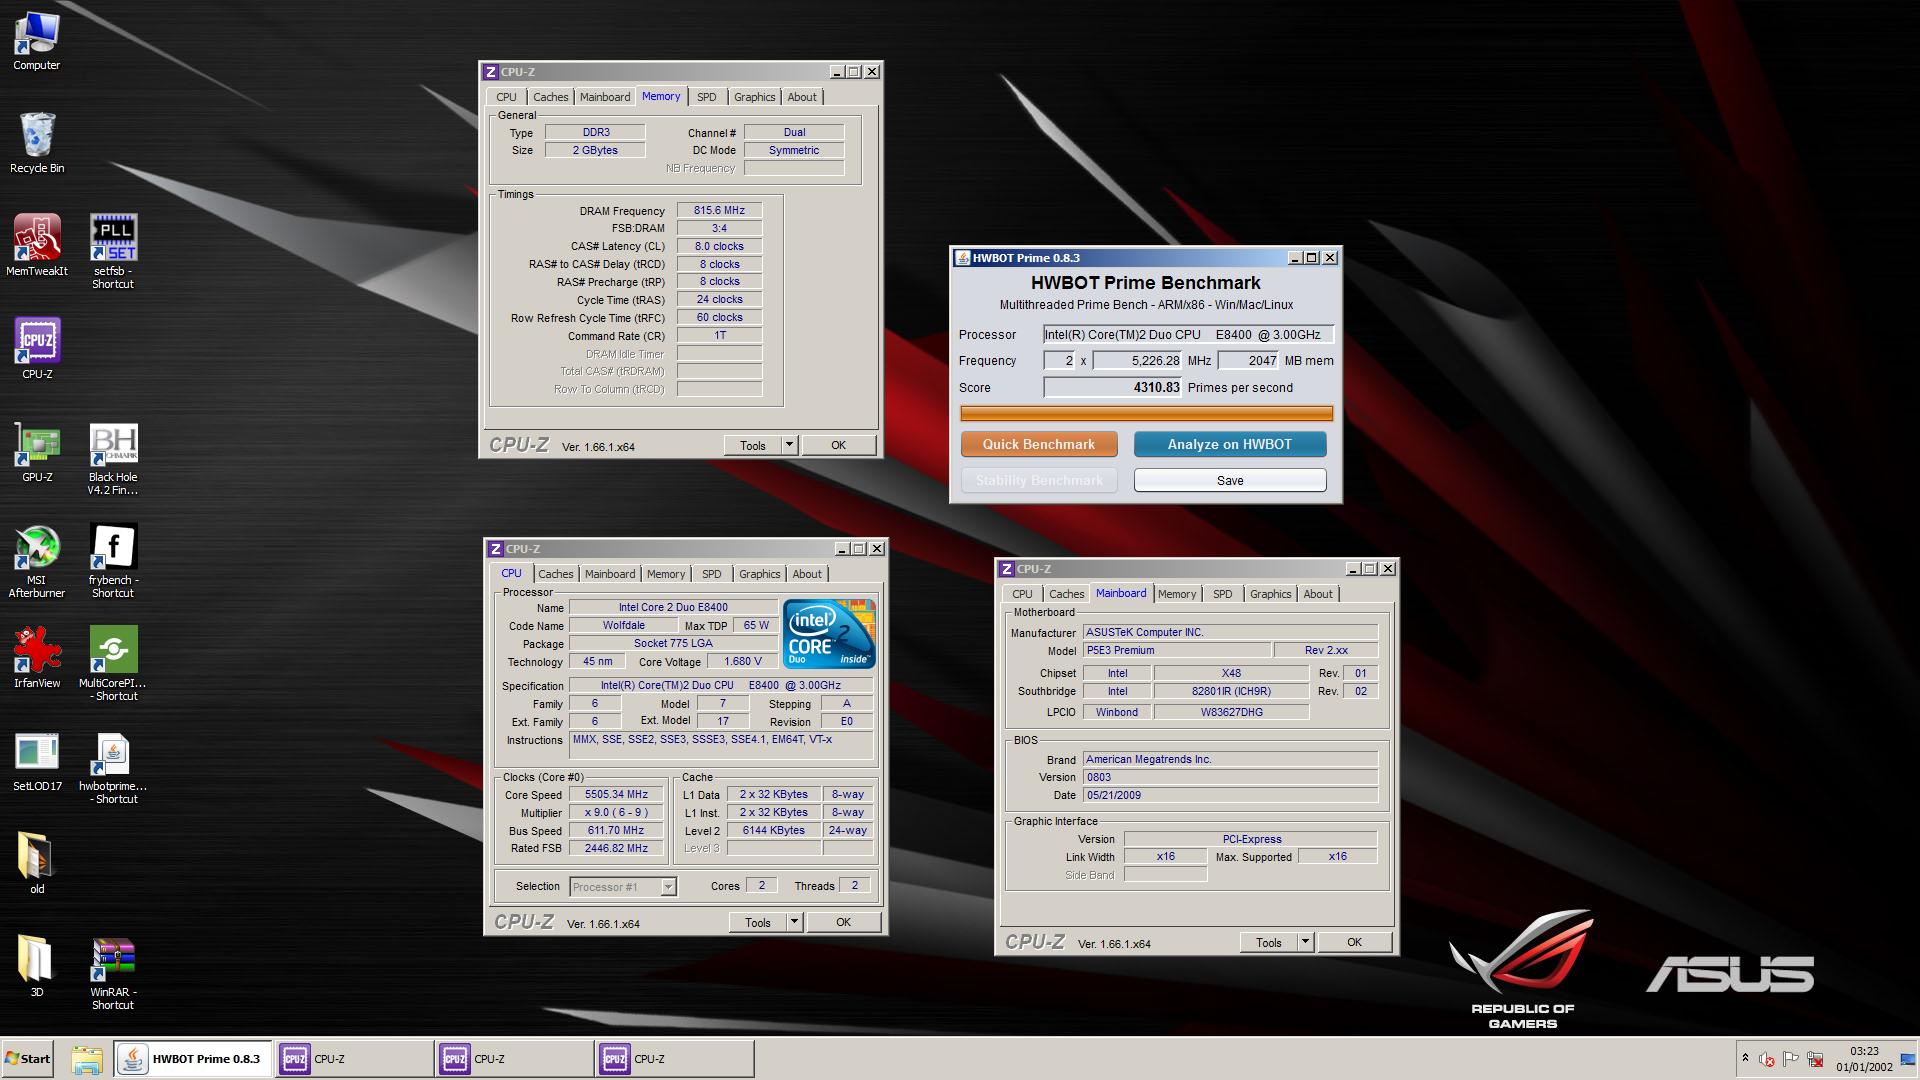Image resolution: width=1920 pixels, height=1080 pixels.
Task: Launch MemTweakIt from the desktop
Action: 37,246
